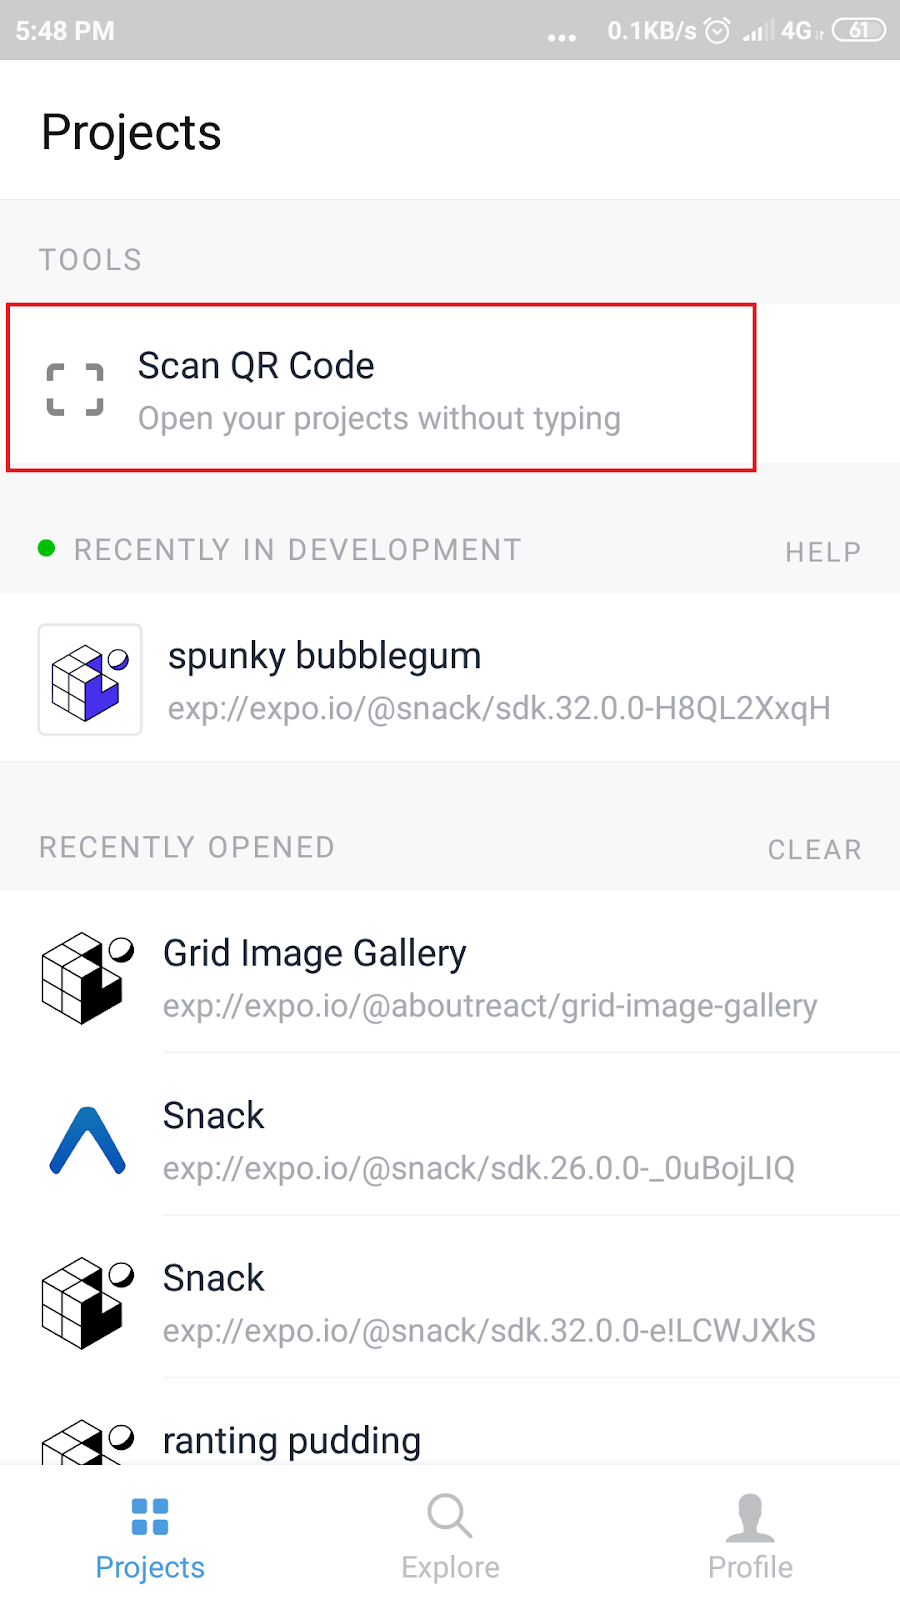The height and width of the screenshot is (1600, 900).
Task: Tap the battery indicator in status bar
Action: coord(858,30)
